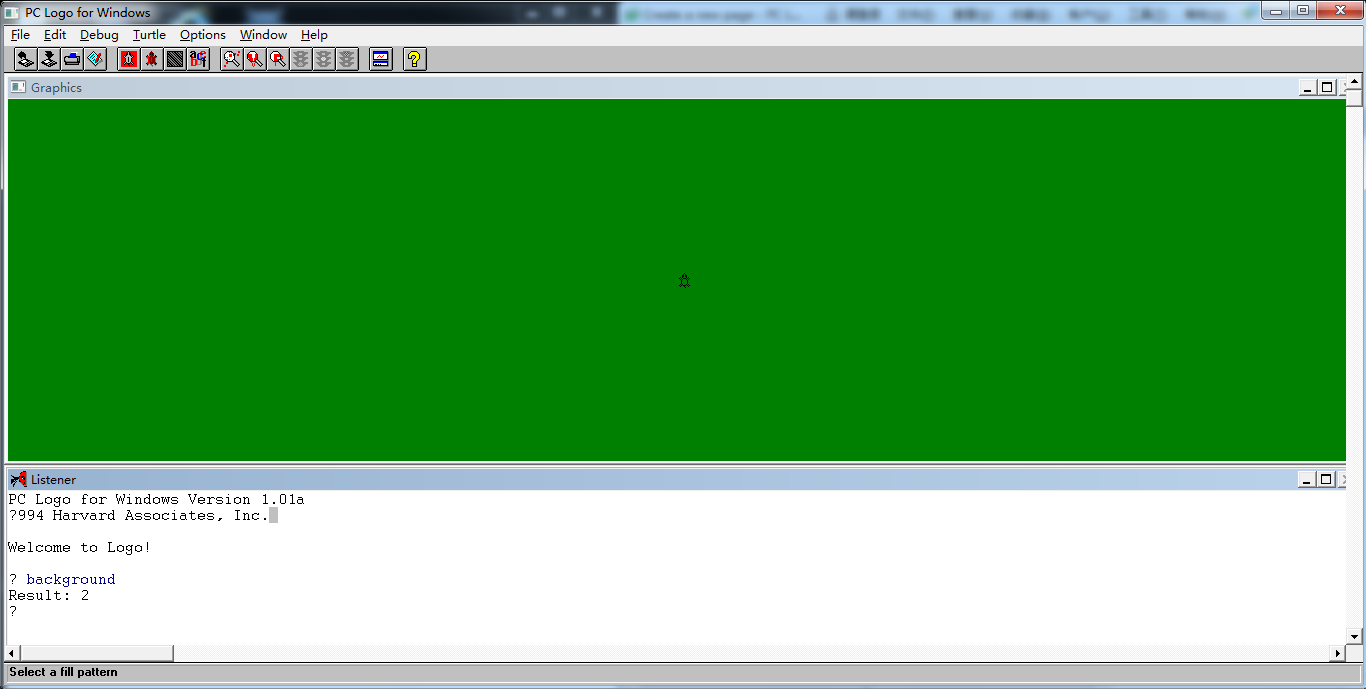Image resolution: width=1366 pixels, height=689 pixels.
Task: Click the Save file toolbar icon
Action: point(49,59)
